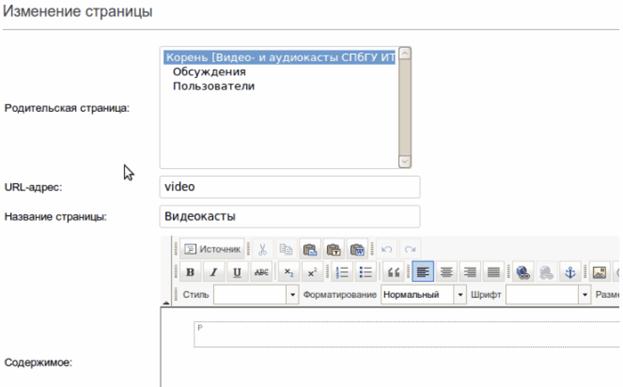Insert image icon
The image size is (623, 387).
click(x=599, y=272)
